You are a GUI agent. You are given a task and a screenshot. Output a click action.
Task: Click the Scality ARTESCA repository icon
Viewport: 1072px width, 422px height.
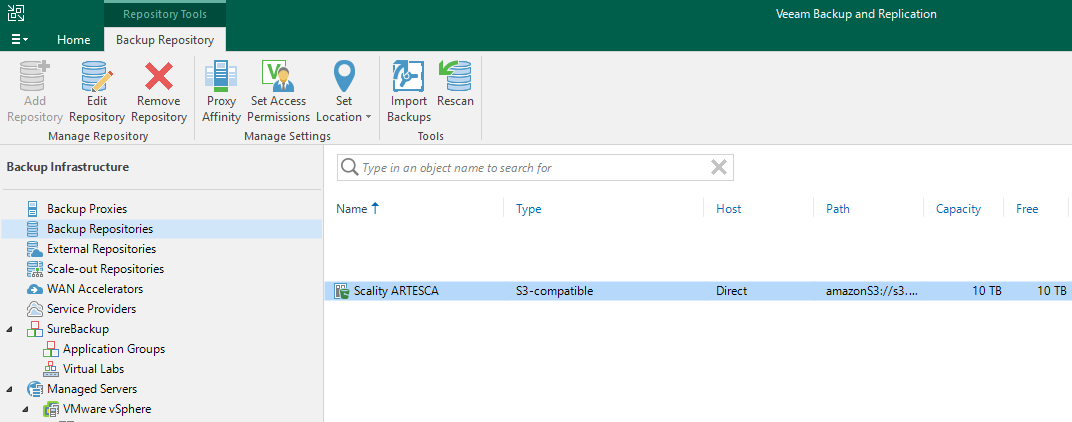click(x=341, y=291)
